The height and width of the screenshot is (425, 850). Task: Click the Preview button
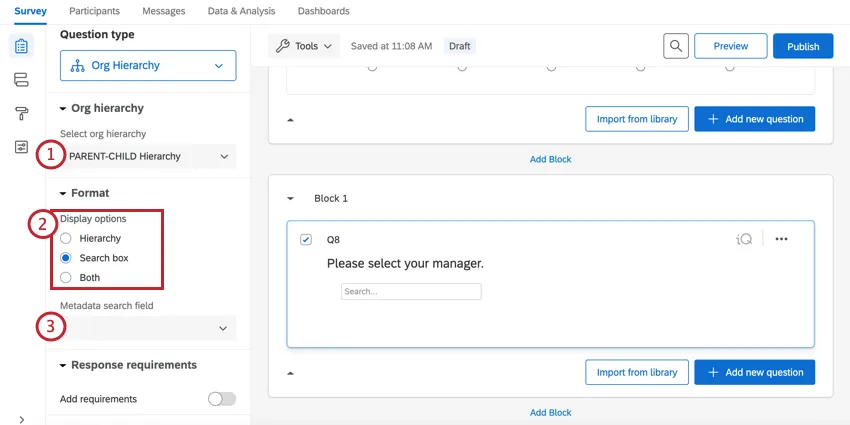(730, 46)
